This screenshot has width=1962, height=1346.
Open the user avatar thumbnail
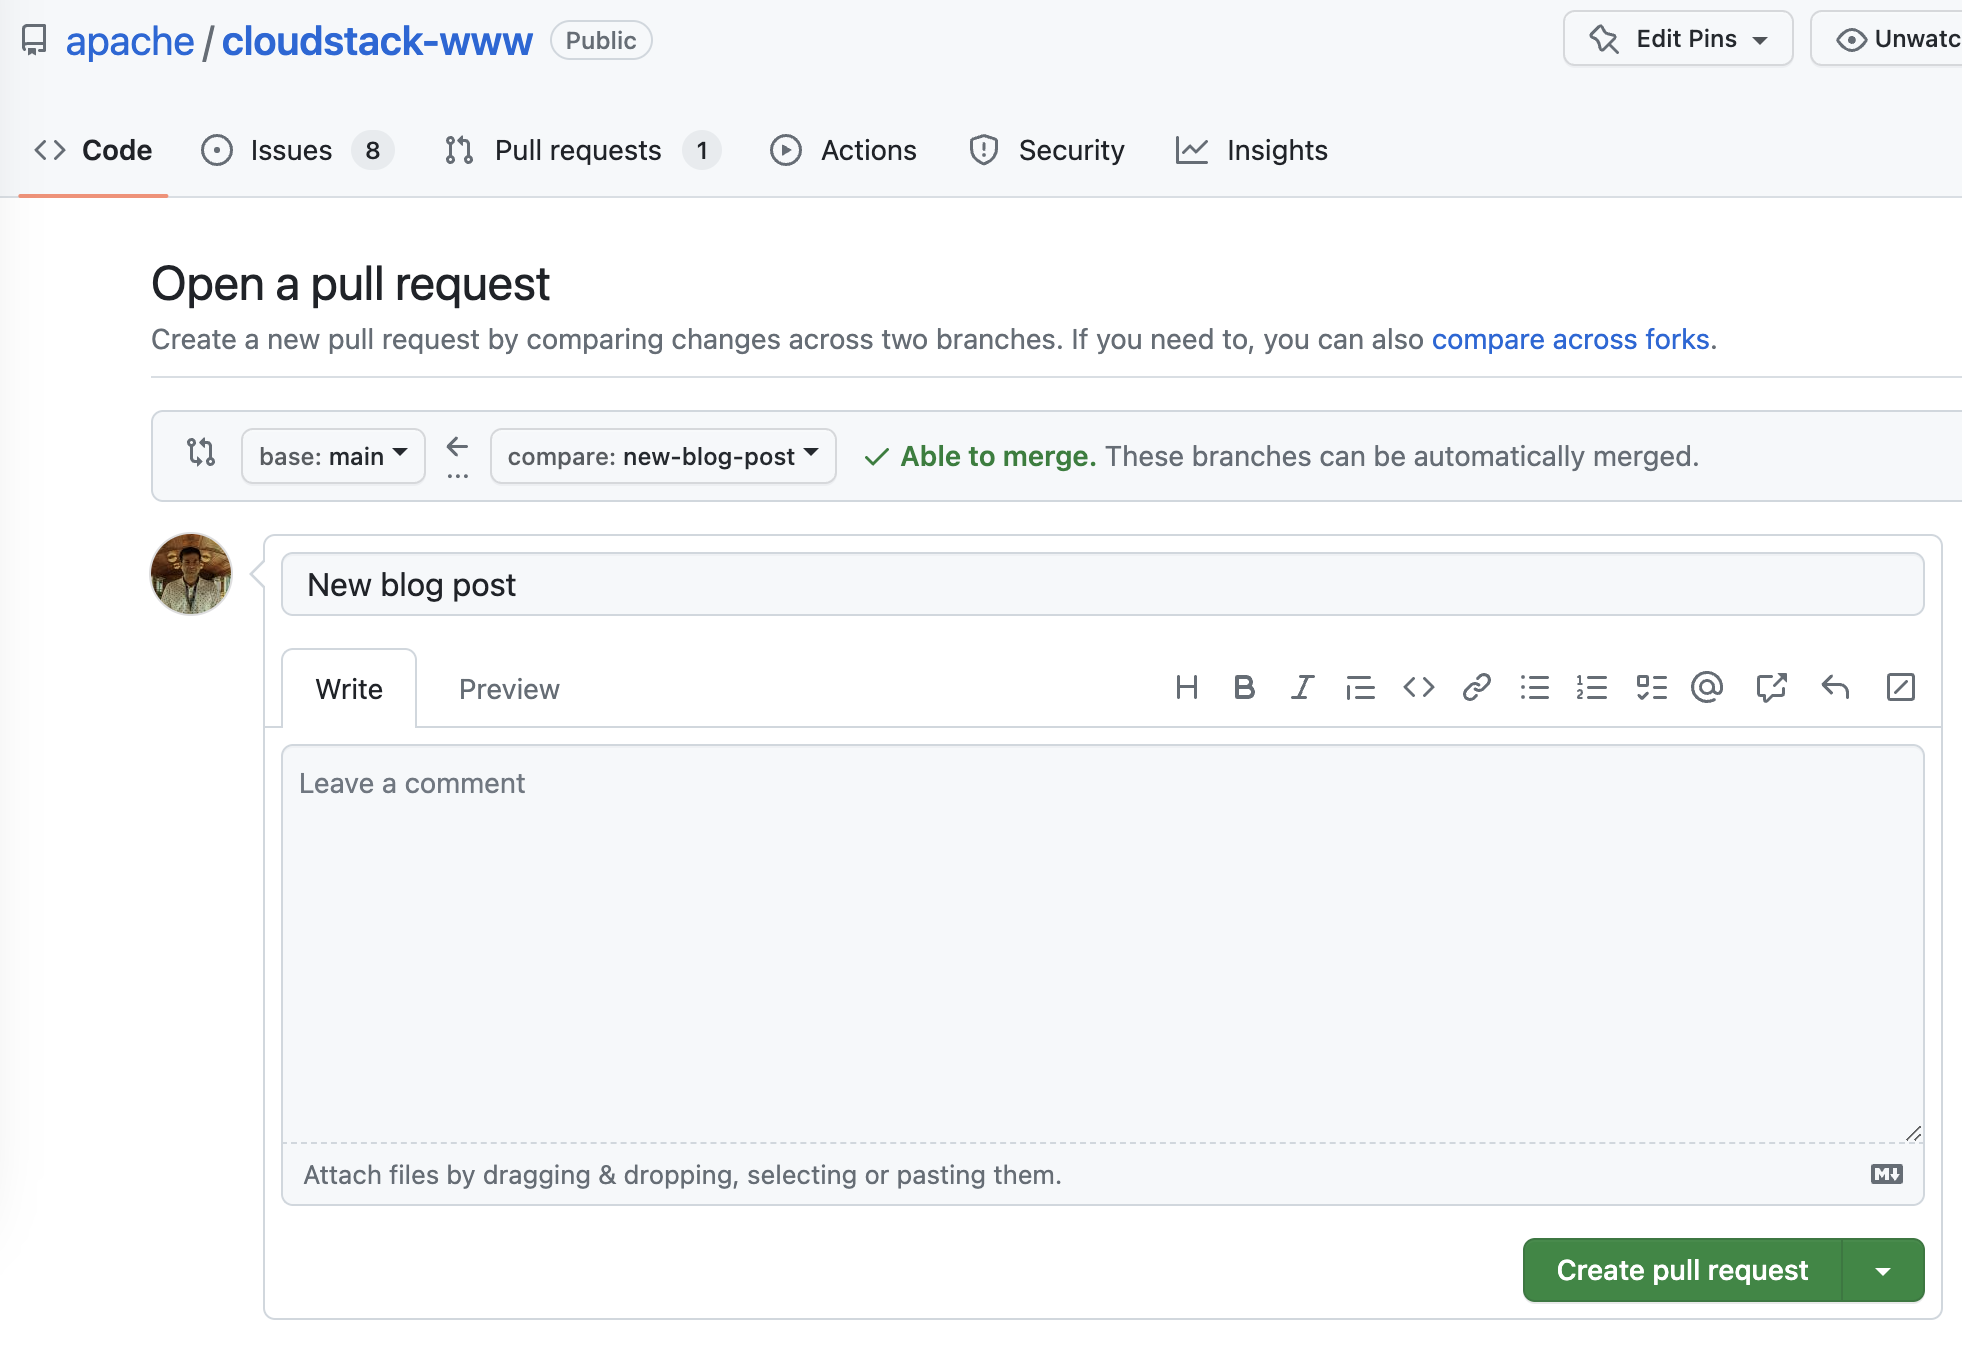[x=191, y=574]
